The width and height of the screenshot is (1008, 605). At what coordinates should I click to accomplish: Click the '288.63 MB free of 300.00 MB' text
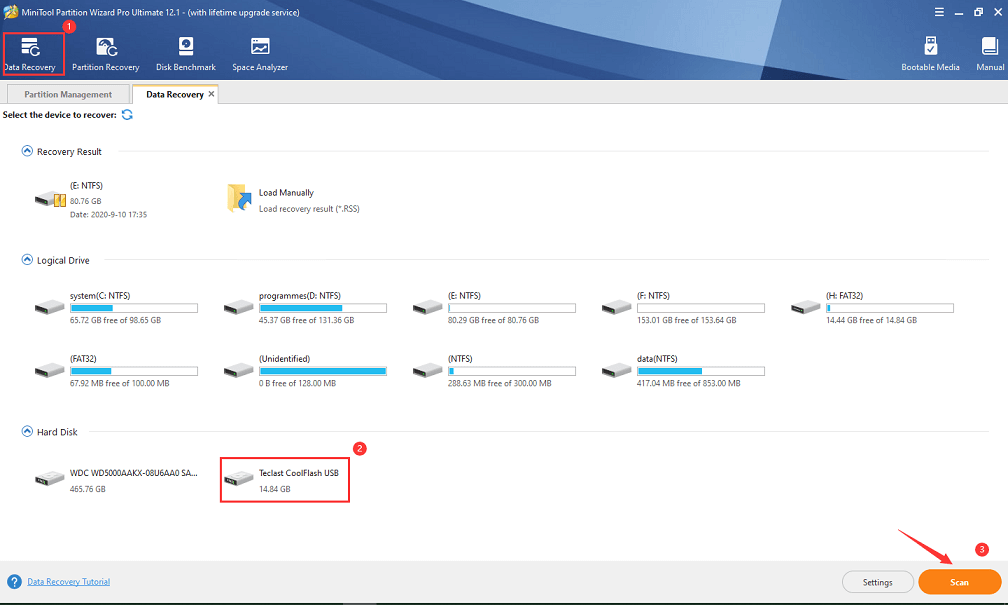(x=500, y=383)
